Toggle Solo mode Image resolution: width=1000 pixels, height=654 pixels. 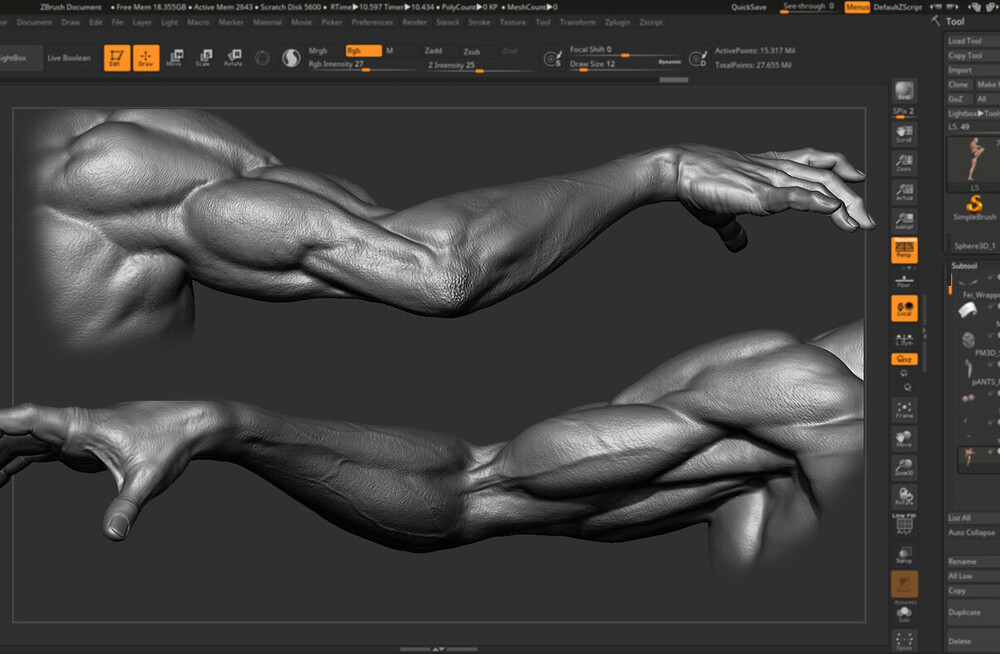tap(904, 614)
